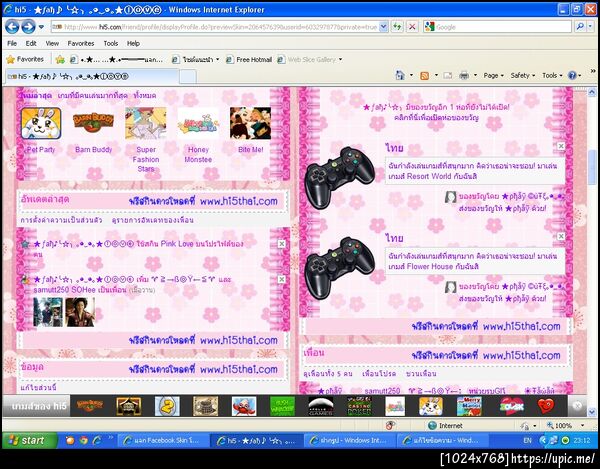Screen dimensions: 600x469
Task: Open the Free Hotmail favorites link
Action: (x=249, y=60)
